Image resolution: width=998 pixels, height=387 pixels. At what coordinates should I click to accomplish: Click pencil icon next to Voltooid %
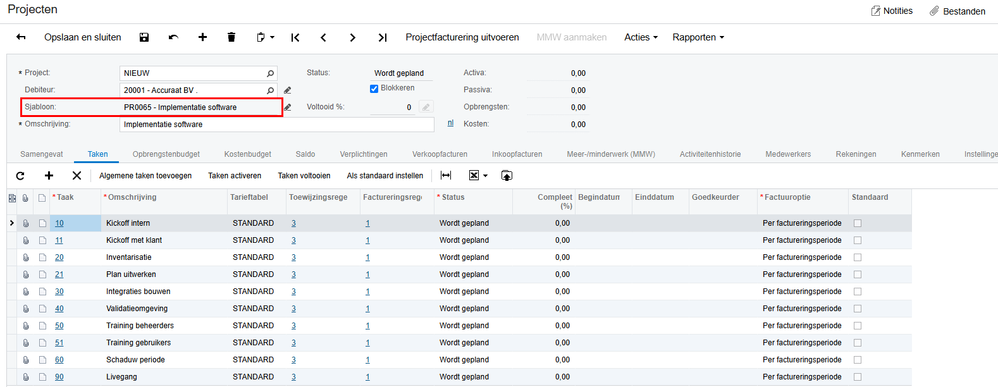(x=426, y=108)
